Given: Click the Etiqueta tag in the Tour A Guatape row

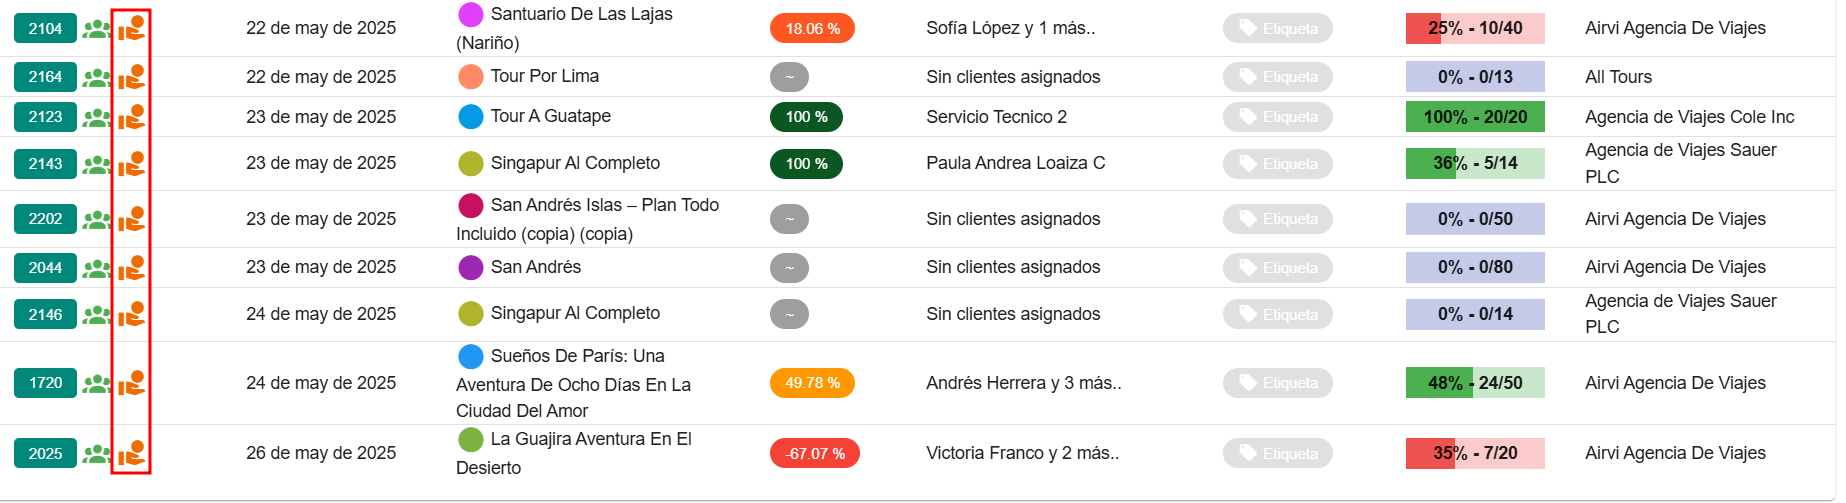Looking at the screenshot, I should pyautogui.click(x=1277, y=117).
